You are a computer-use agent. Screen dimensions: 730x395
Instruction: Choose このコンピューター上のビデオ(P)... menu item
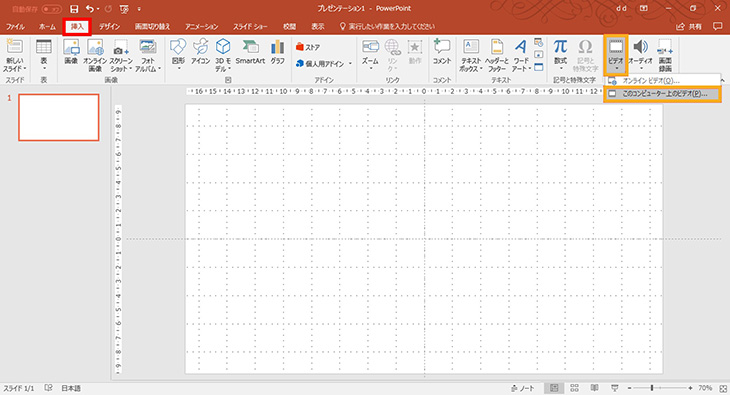click(662, 94)
